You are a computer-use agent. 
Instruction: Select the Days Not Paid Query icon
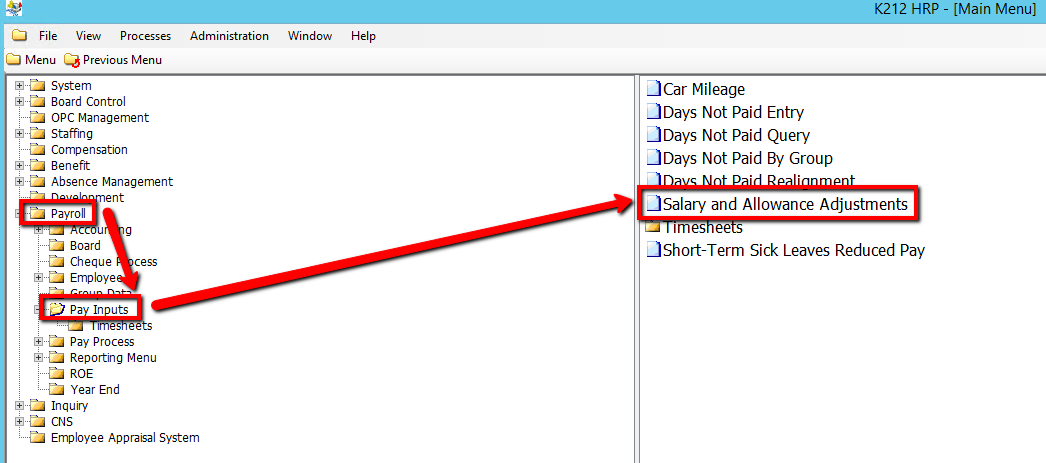coord(654,135)
